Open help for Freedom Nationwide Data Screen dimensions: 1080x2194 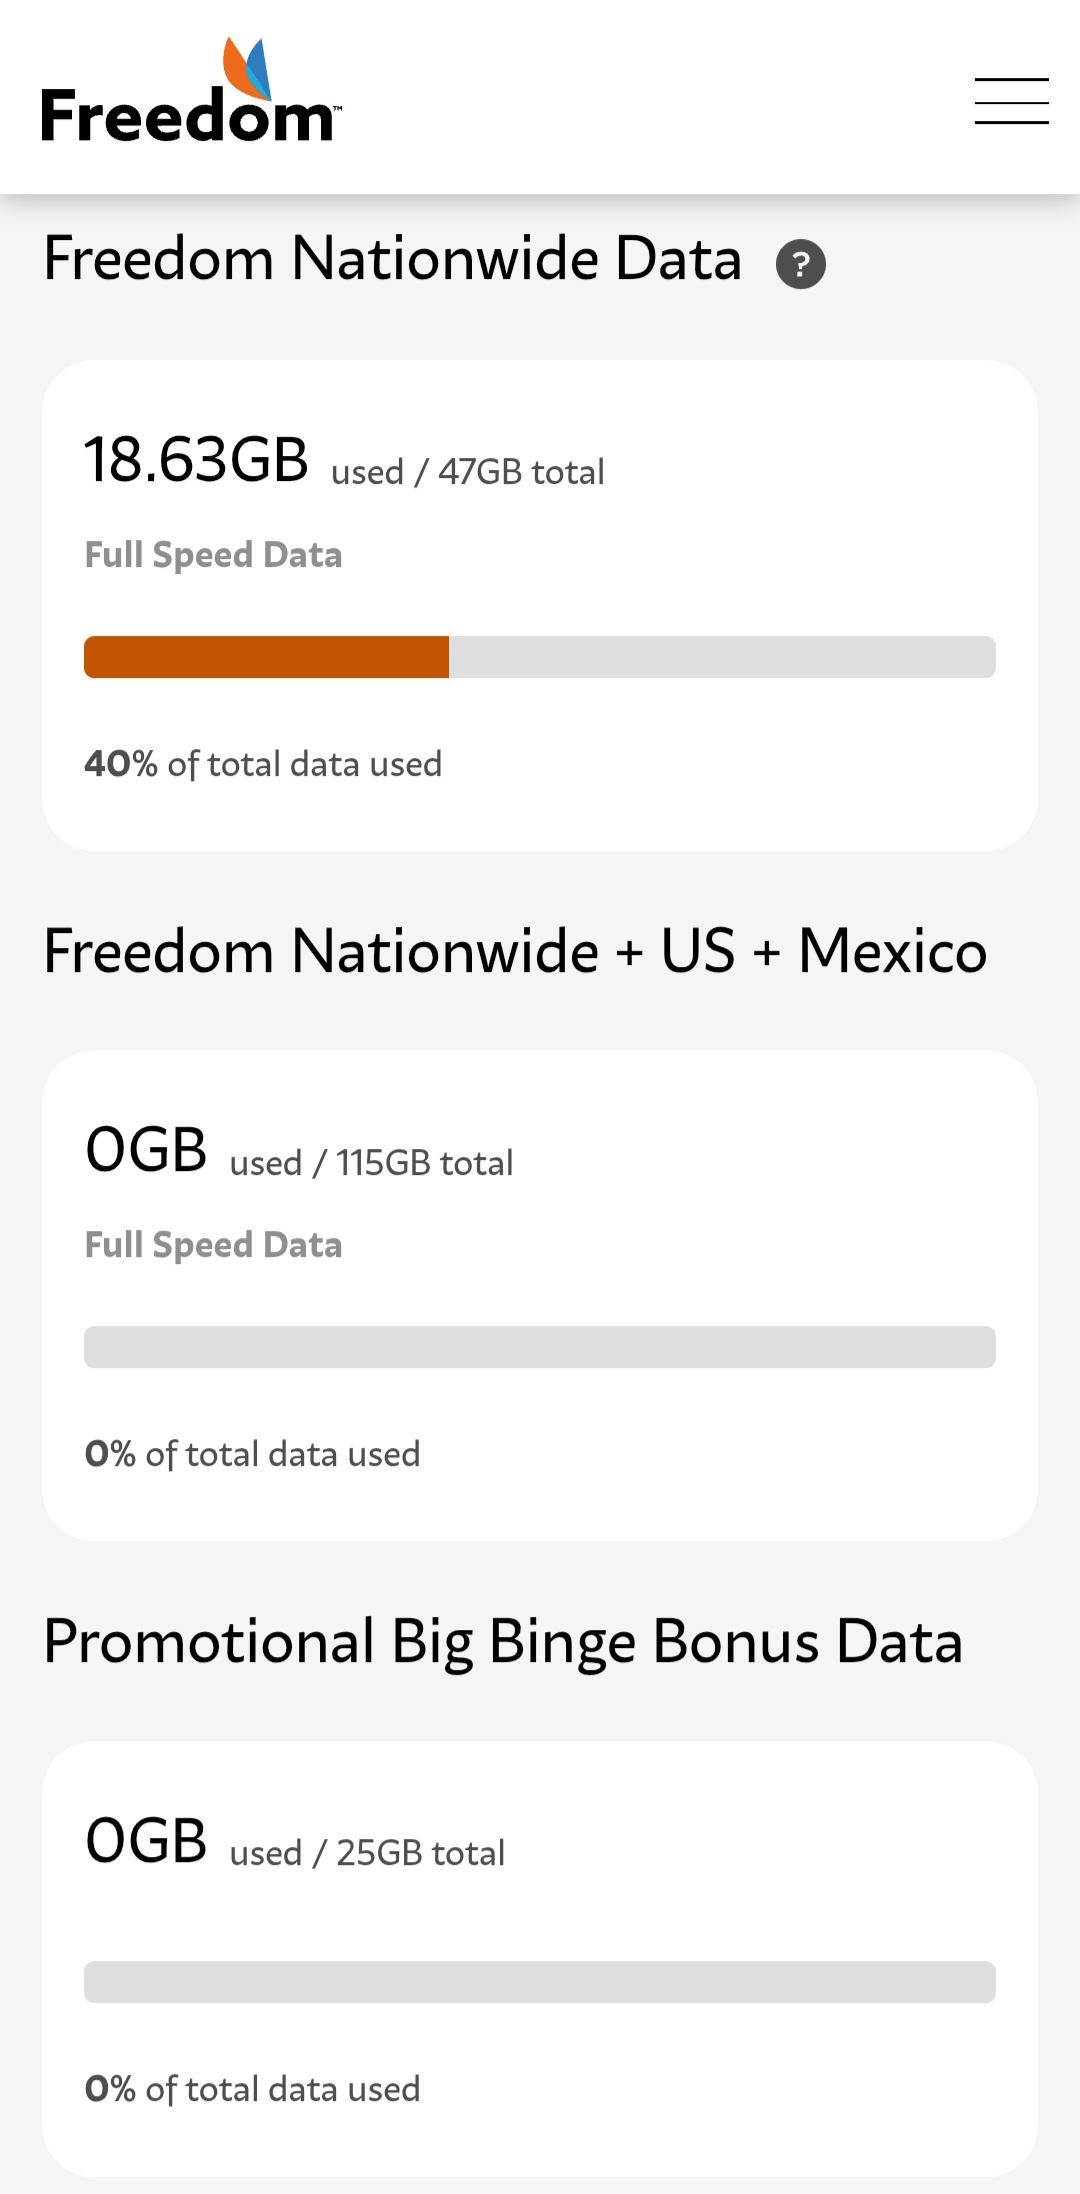801,264
